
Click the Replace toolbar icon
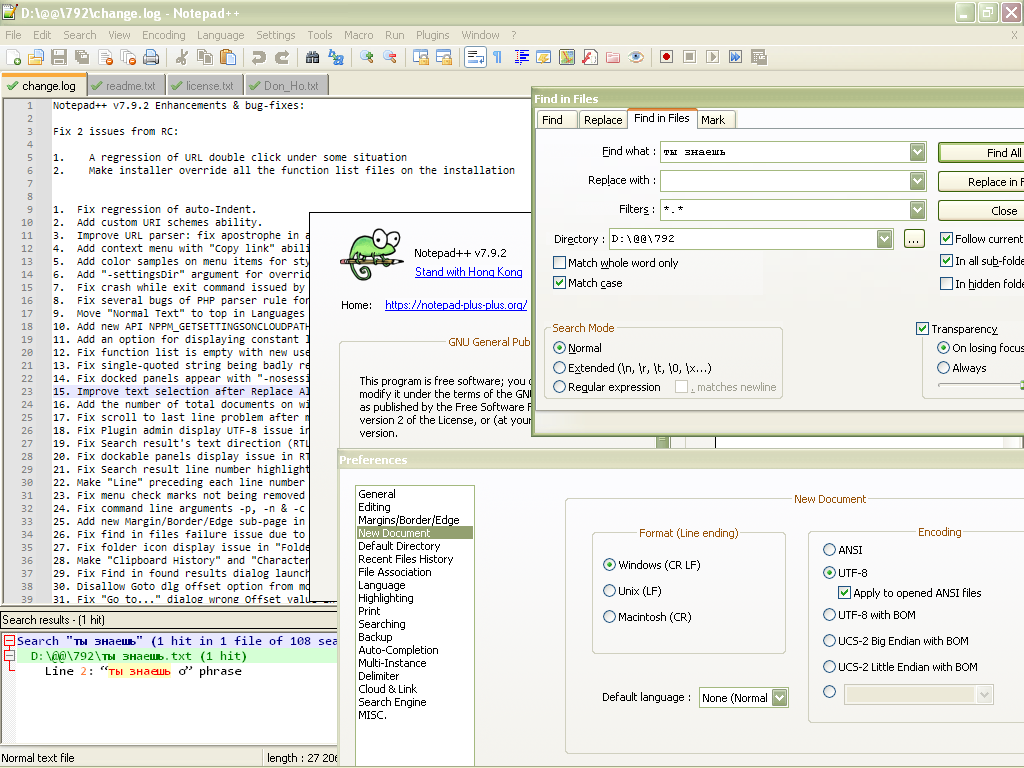tap(336, 57)
